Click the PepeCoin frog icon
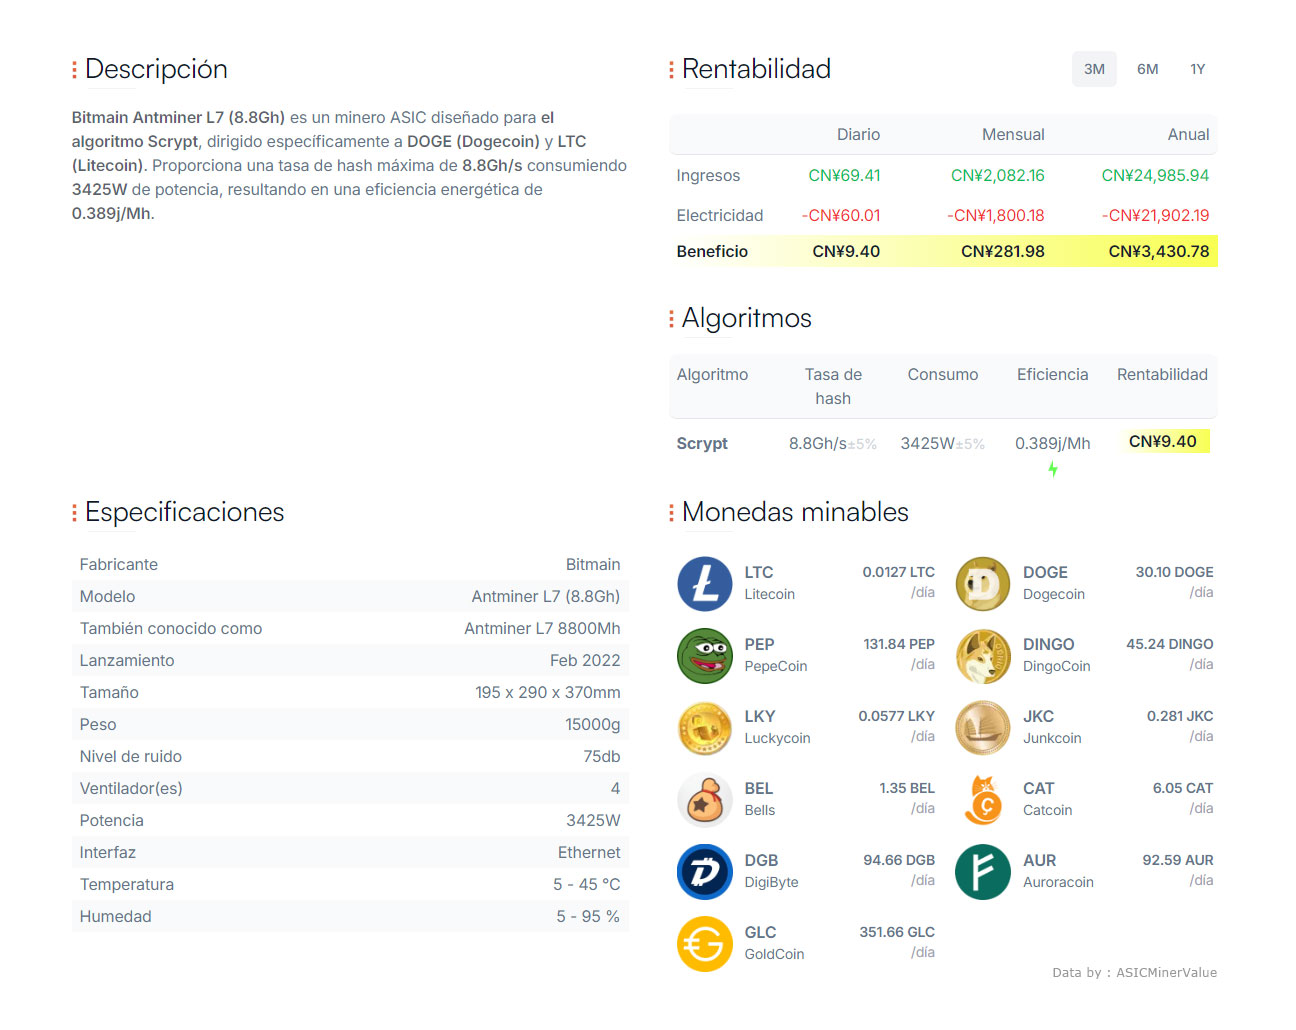The image size is (1296, 1030). point(705,656)
